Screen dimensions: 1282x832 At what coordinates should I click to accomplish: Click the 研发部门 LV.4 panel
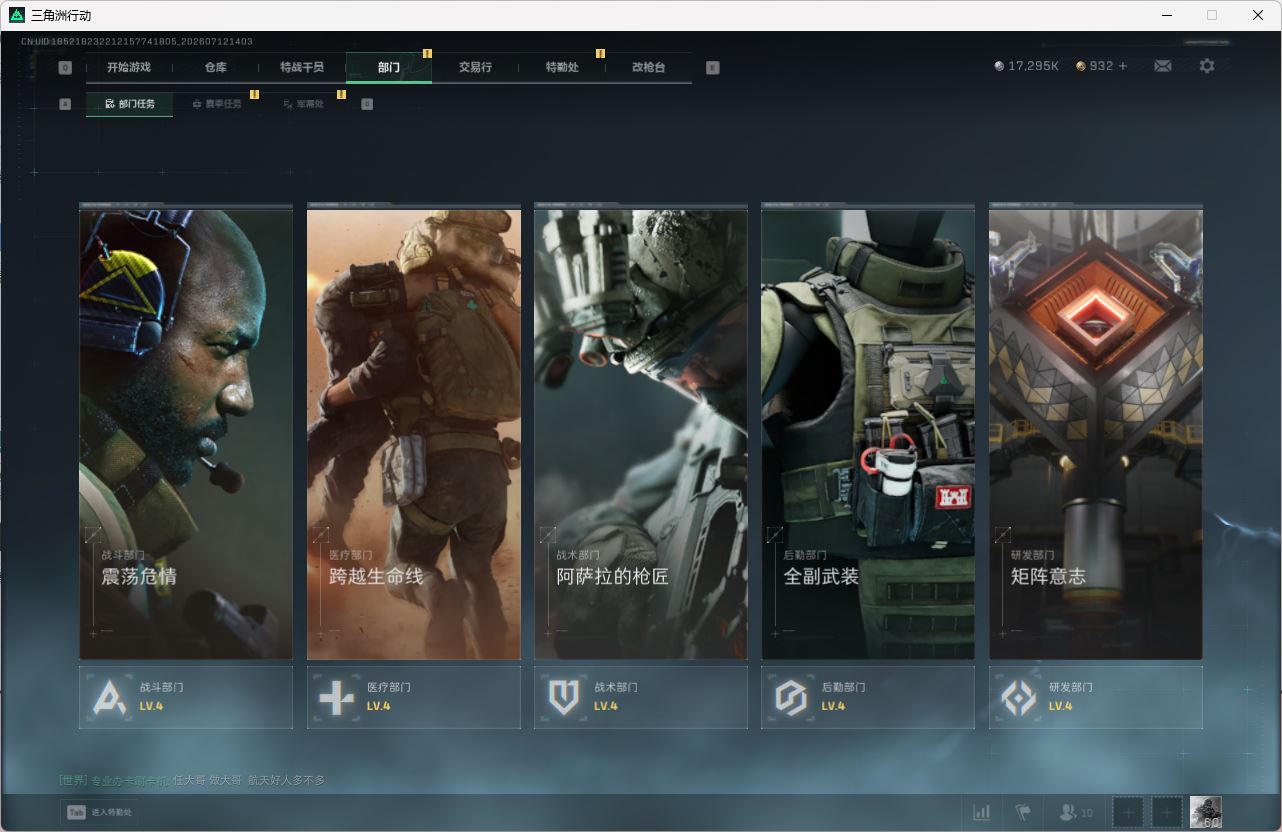tap(1096, 697)
